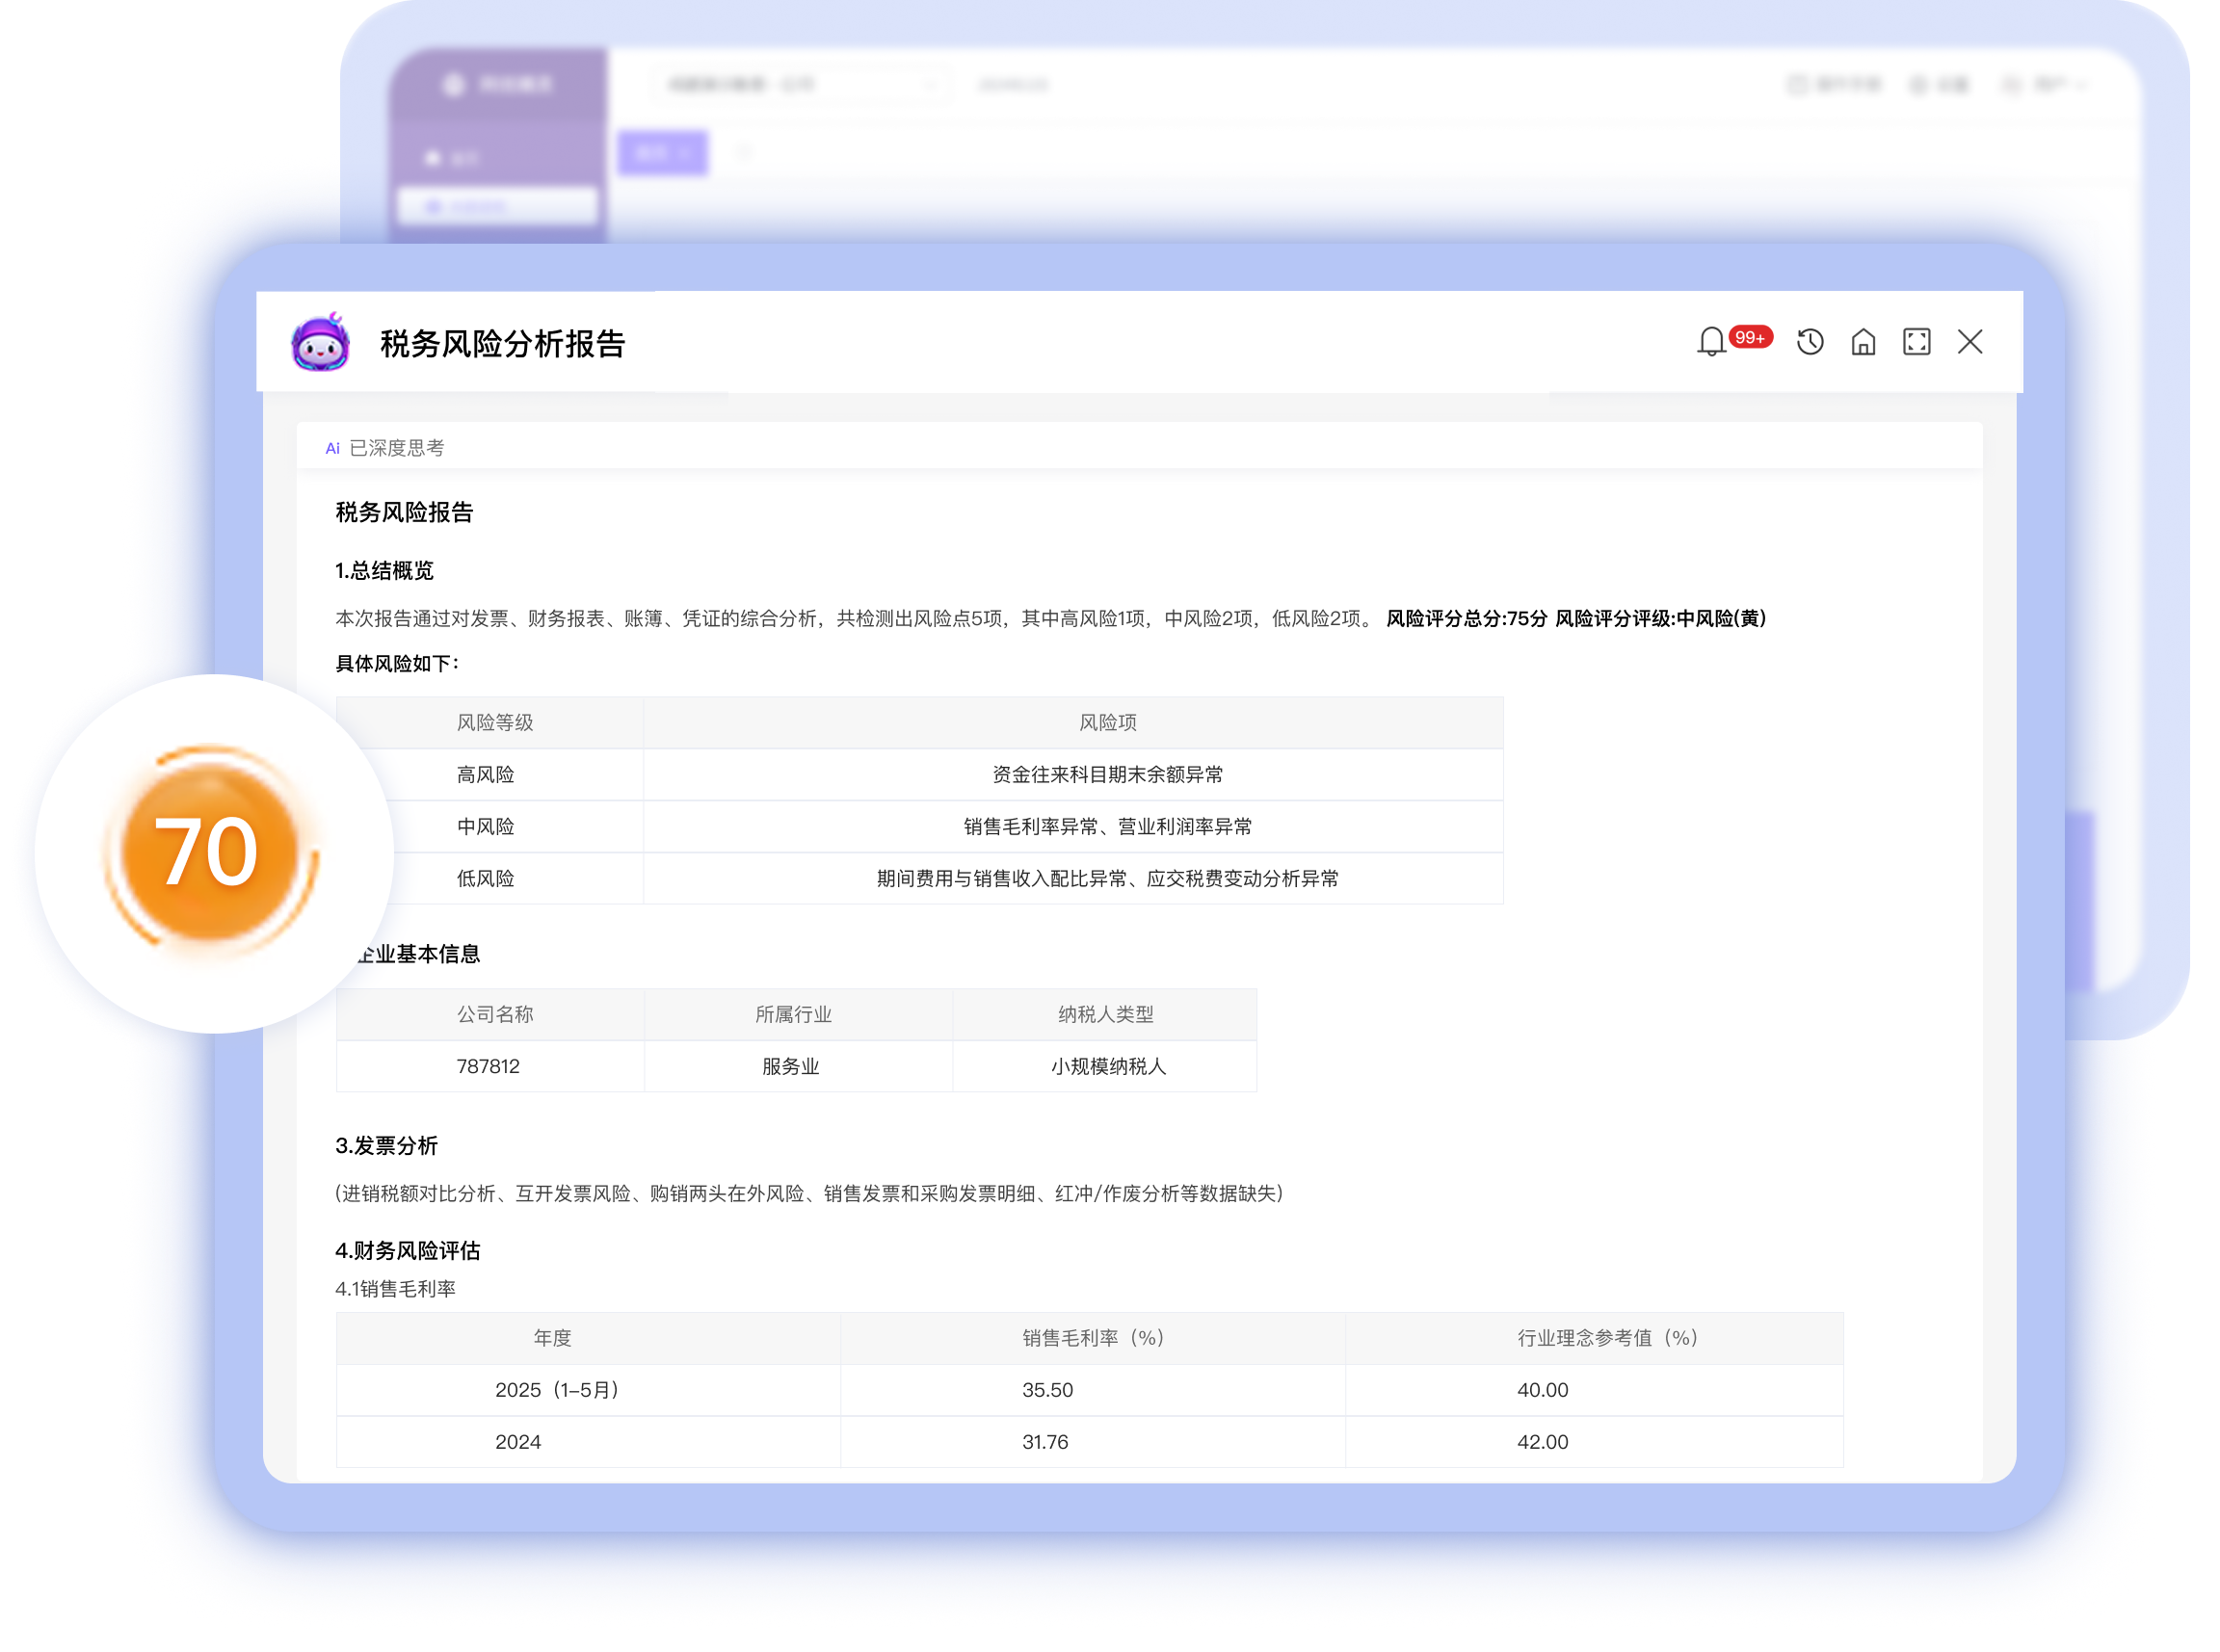Go to home via house icon
The height and width of the screenshot is (1652, 2220).
1863,342
